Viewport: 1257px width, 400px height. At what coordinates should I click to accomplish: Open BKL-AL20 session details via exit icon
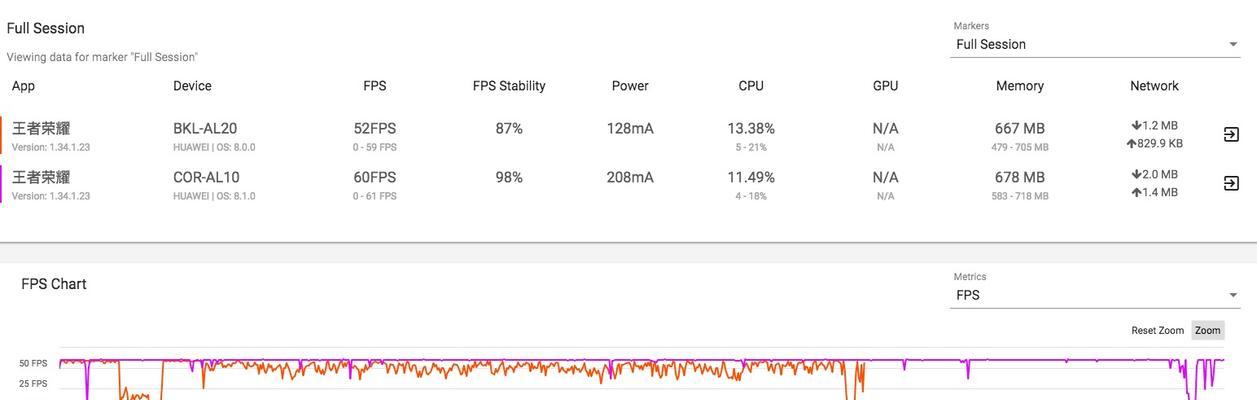click(1231, 134)
